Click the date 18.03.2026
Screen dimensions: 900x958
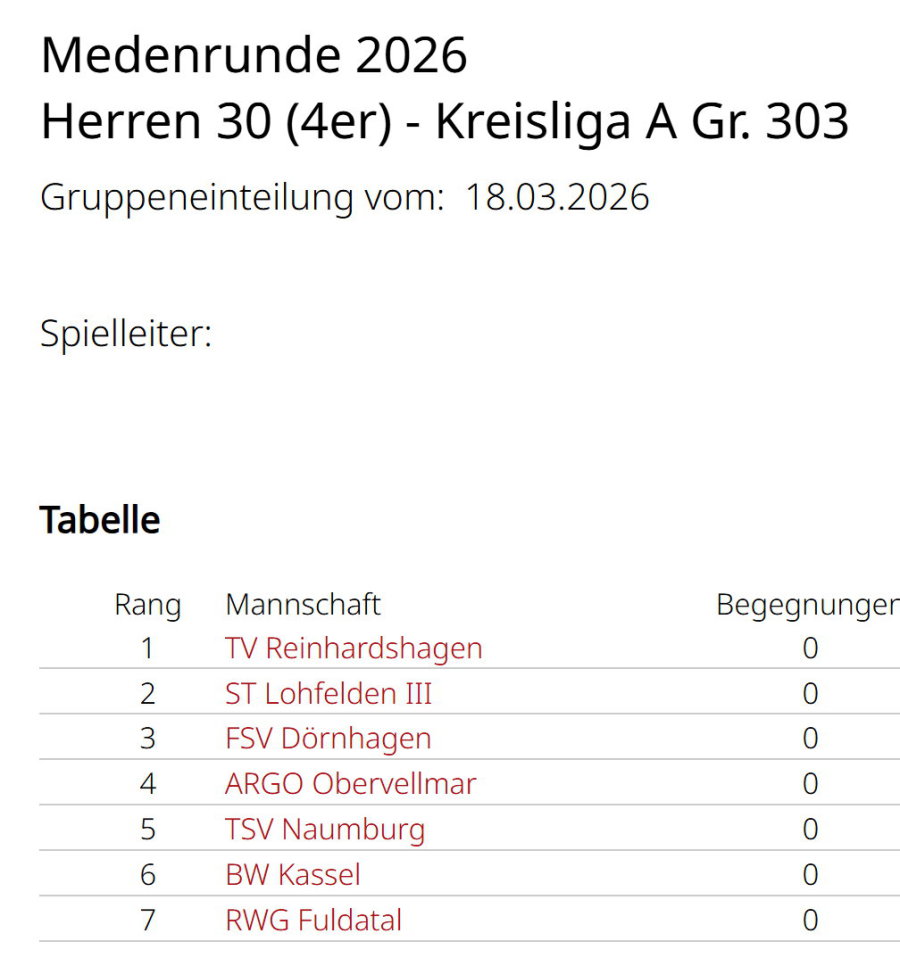click(557, 197)
